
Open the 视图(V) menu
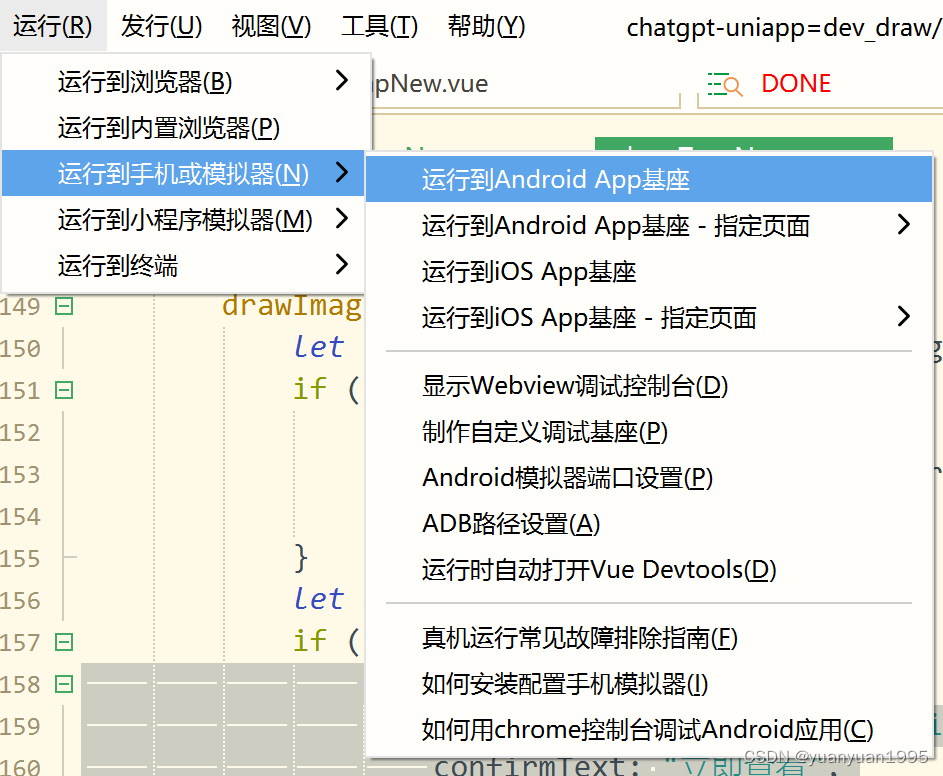tap(271, 26)
